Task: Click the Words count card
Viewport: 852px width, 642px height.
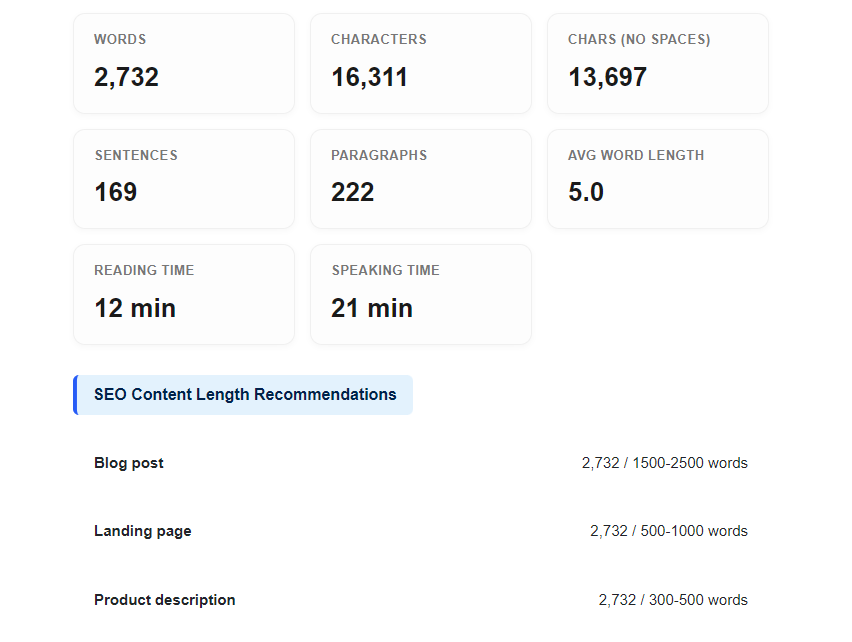Action: (x=184, y=64)
